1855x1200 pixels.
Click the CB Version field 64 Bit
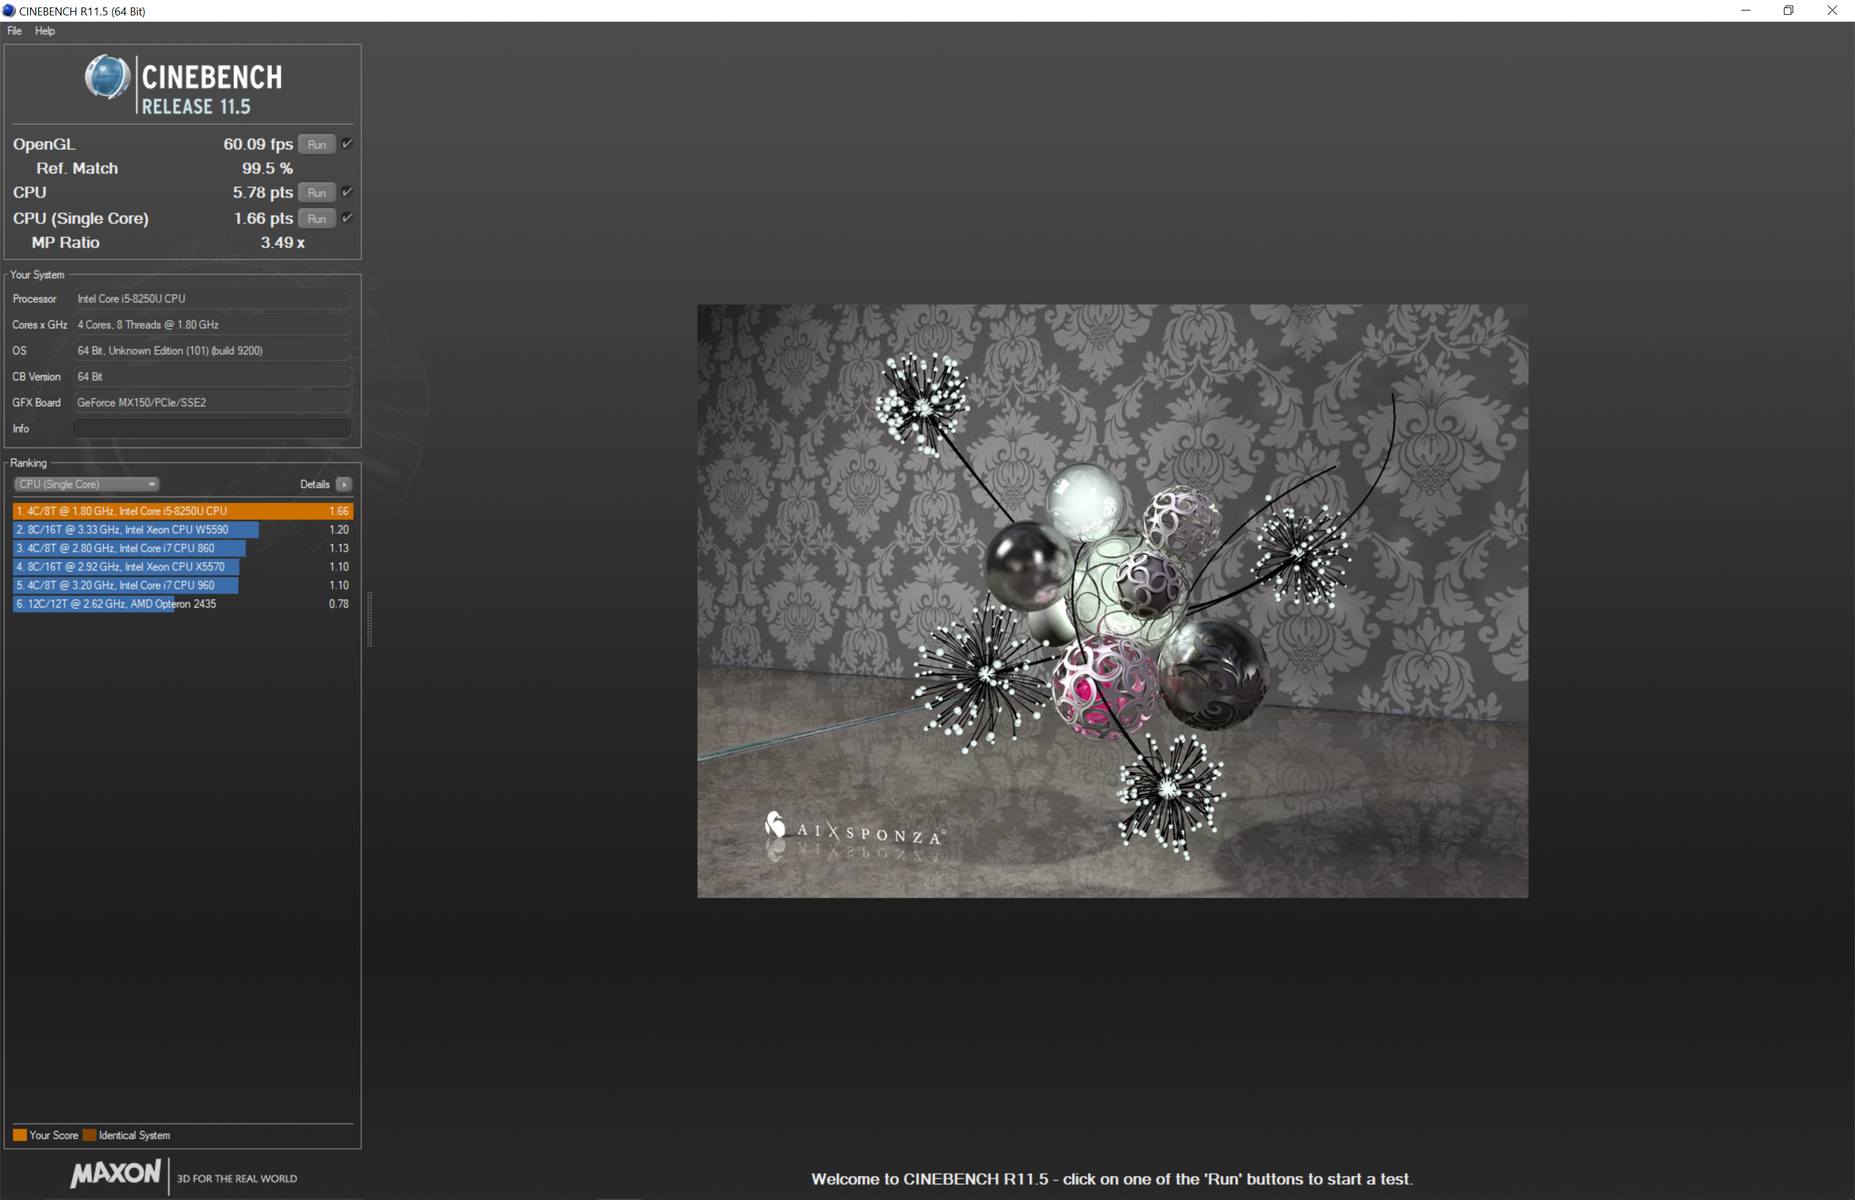tap(212, 376)
